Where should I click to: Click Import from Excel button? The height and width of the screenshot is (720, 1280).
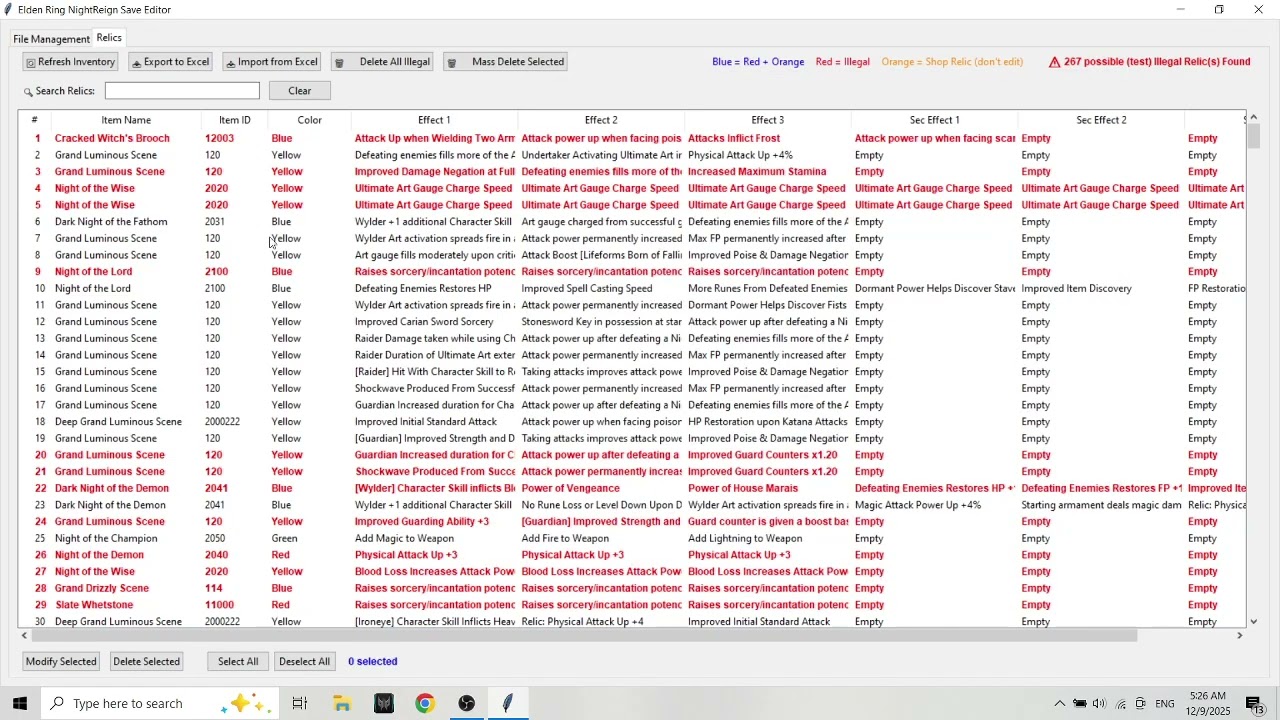(x=273, y=62)
